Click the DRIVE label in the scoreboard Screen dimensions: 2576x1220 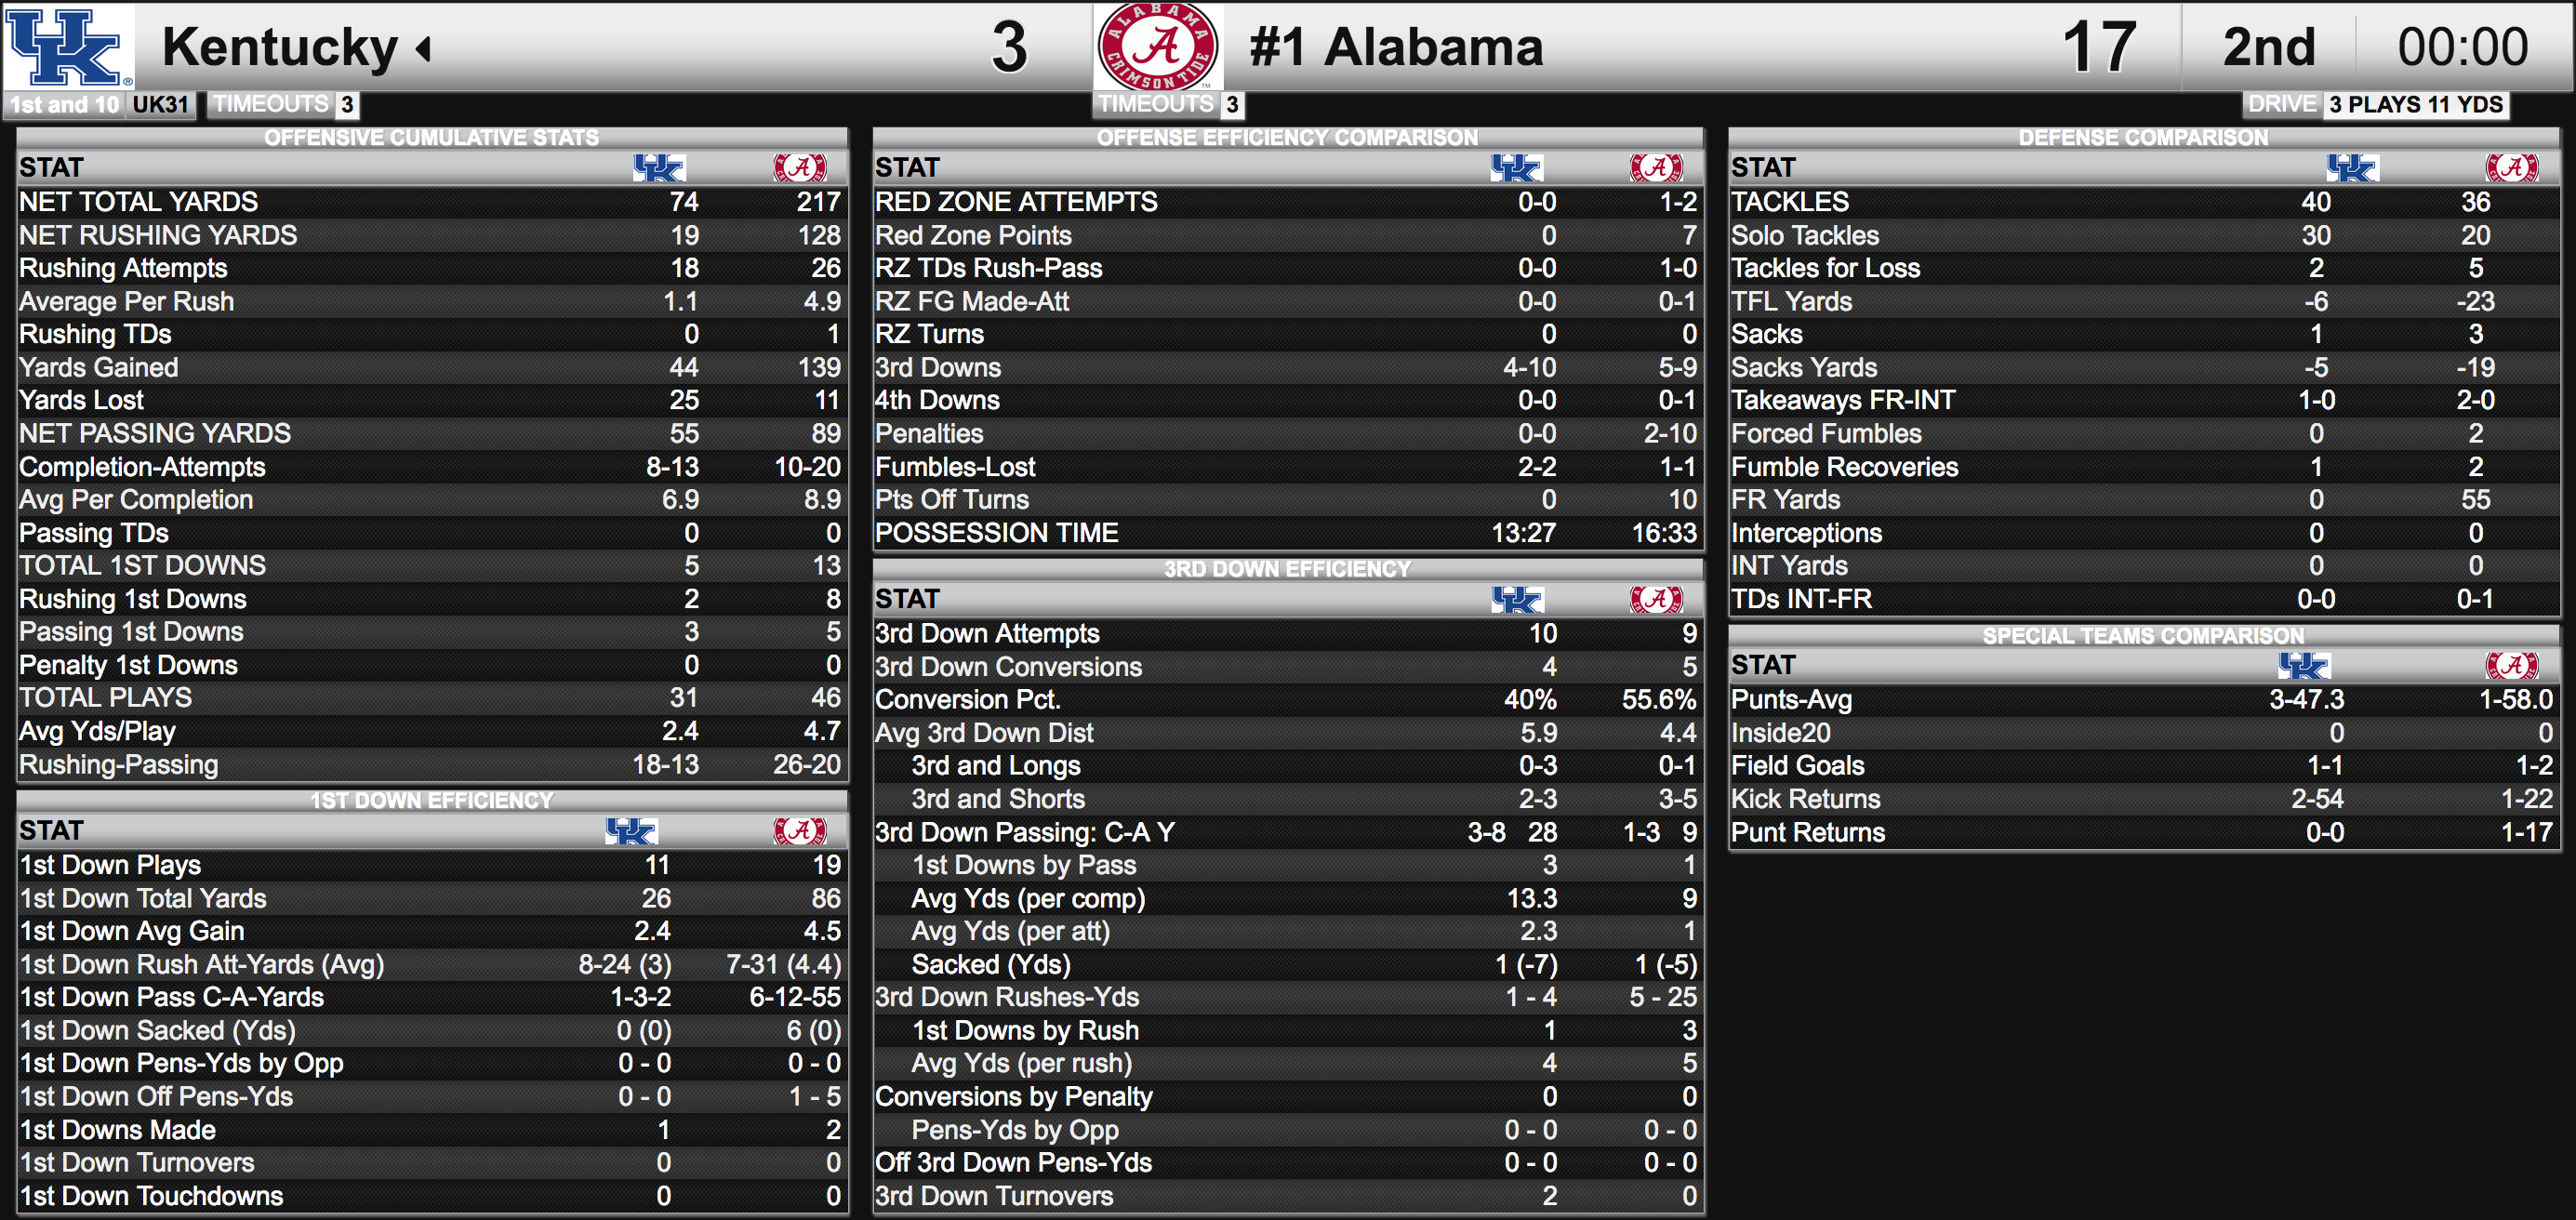tap(2281, 105)
